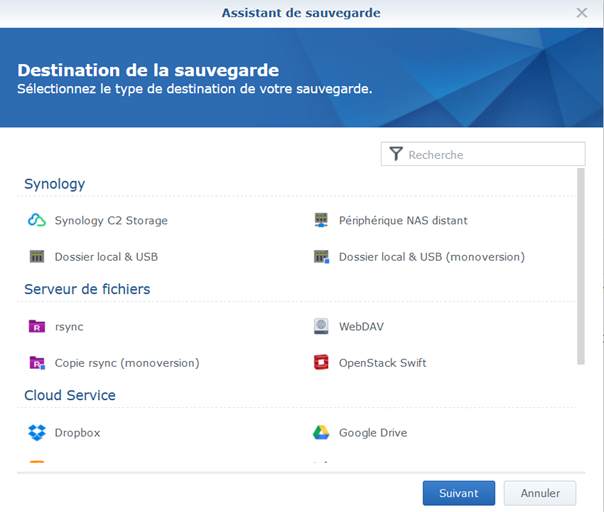Click the filter funnel icon in search box

(396, 154)
